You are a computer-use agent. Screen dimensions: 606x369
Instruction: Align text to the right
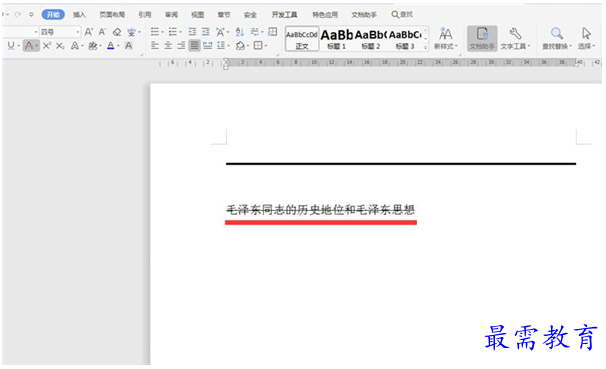[x=181, y=46]
